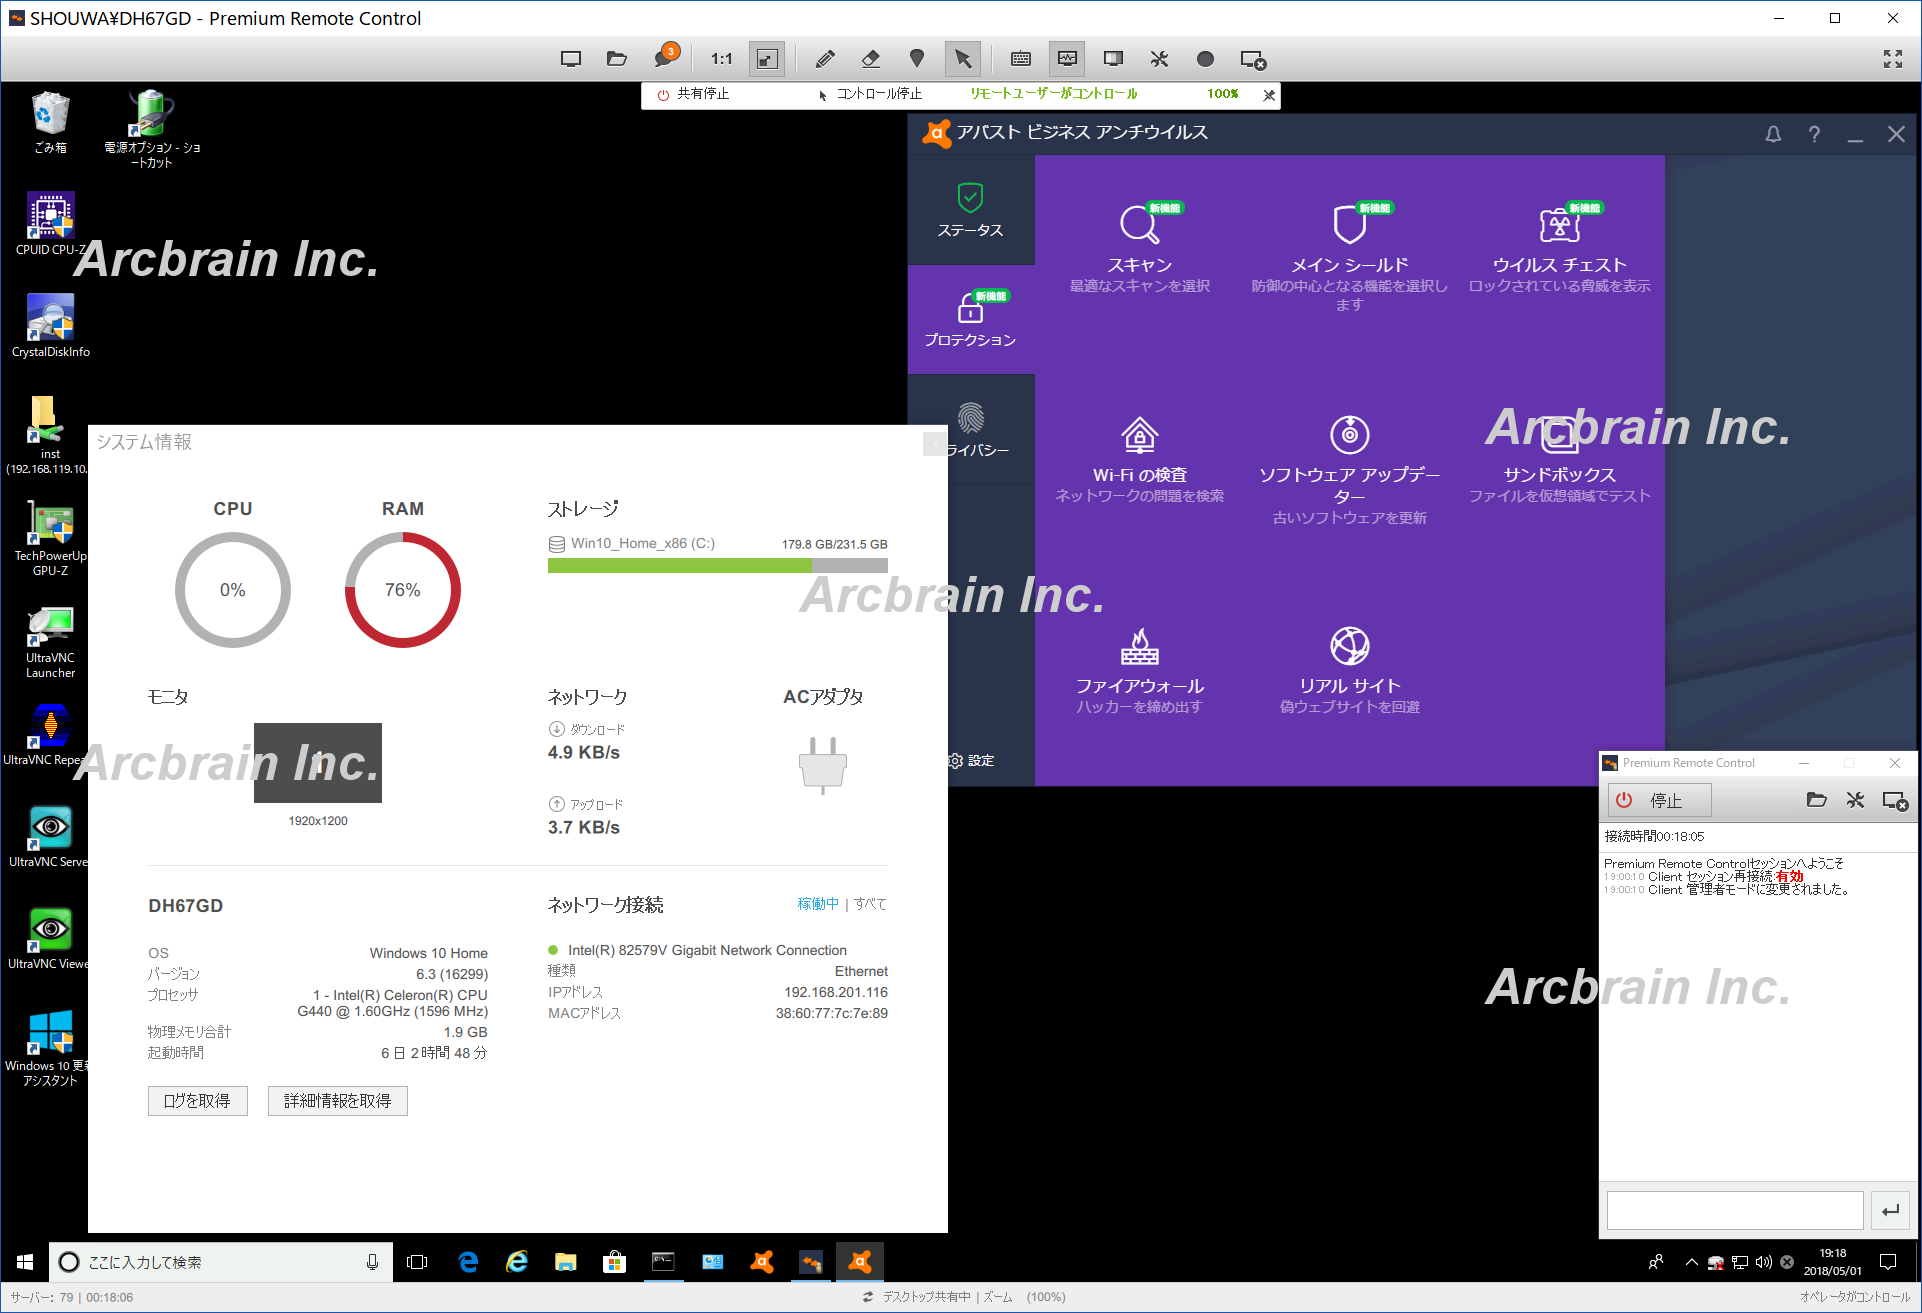Open the サンドボックス tile
This screenshot has height=1313, width=1922.
coord(1559,460)
